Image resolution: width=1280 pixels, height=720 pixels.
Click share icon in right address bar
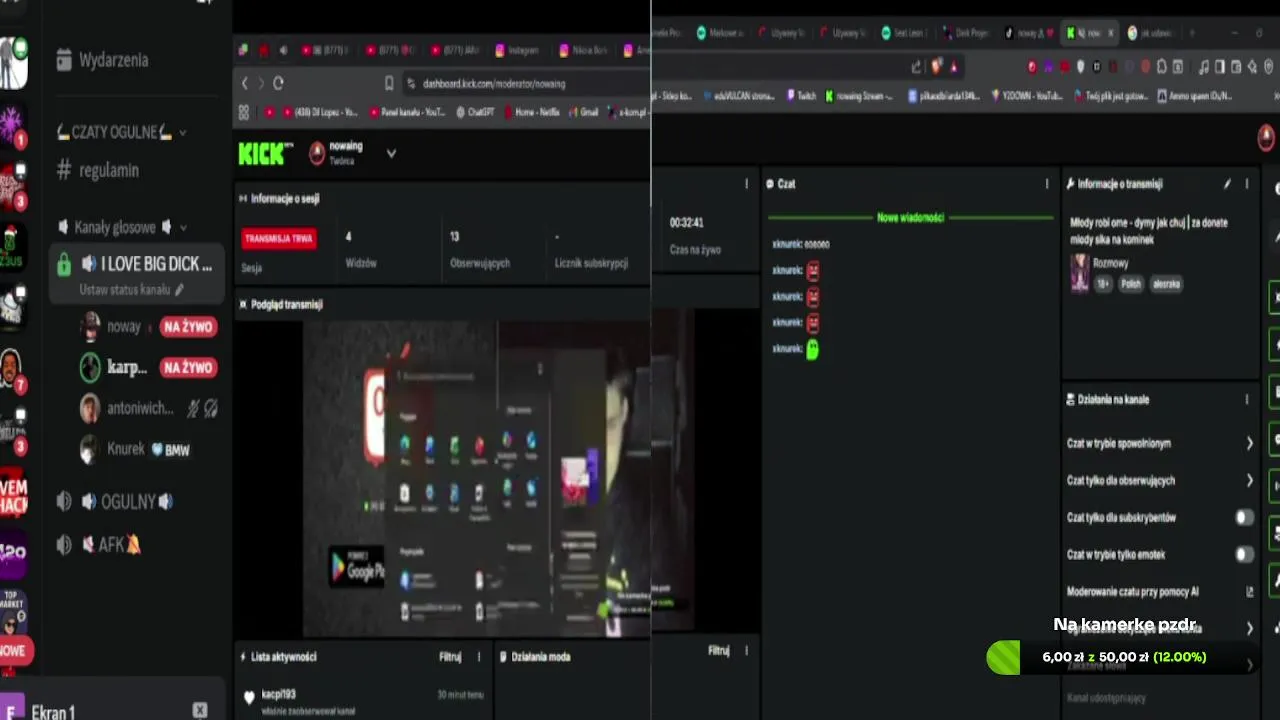(x=916, y=67)
